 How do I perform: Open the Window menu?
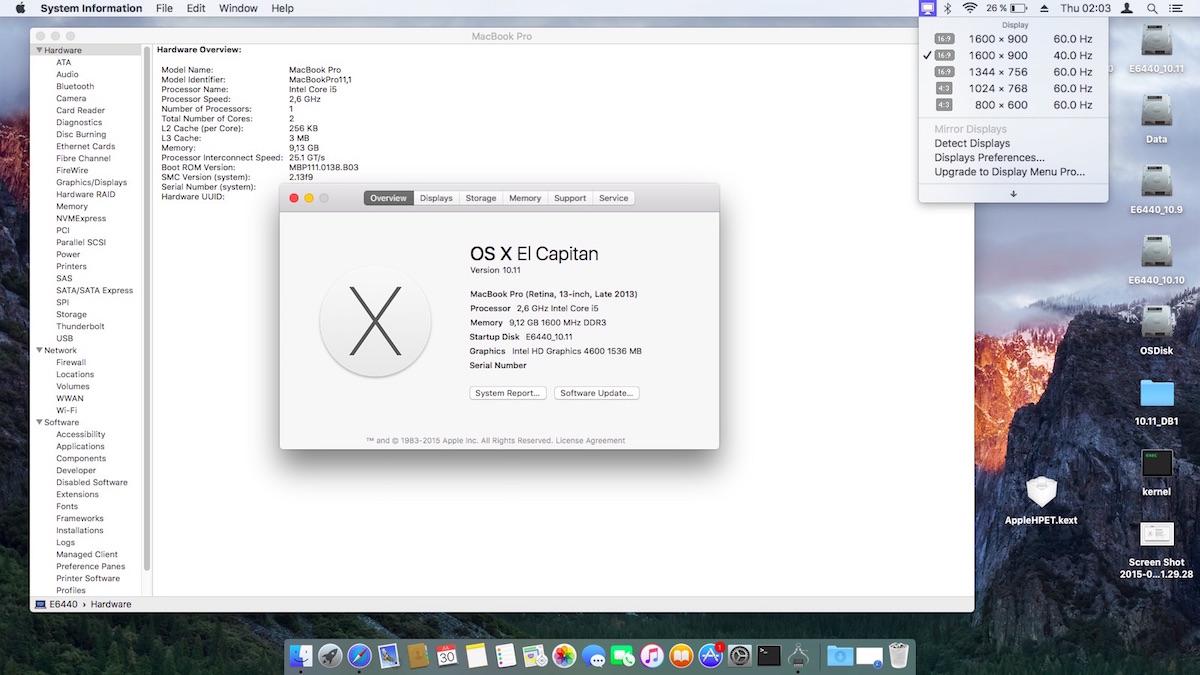tap(238, 8)
